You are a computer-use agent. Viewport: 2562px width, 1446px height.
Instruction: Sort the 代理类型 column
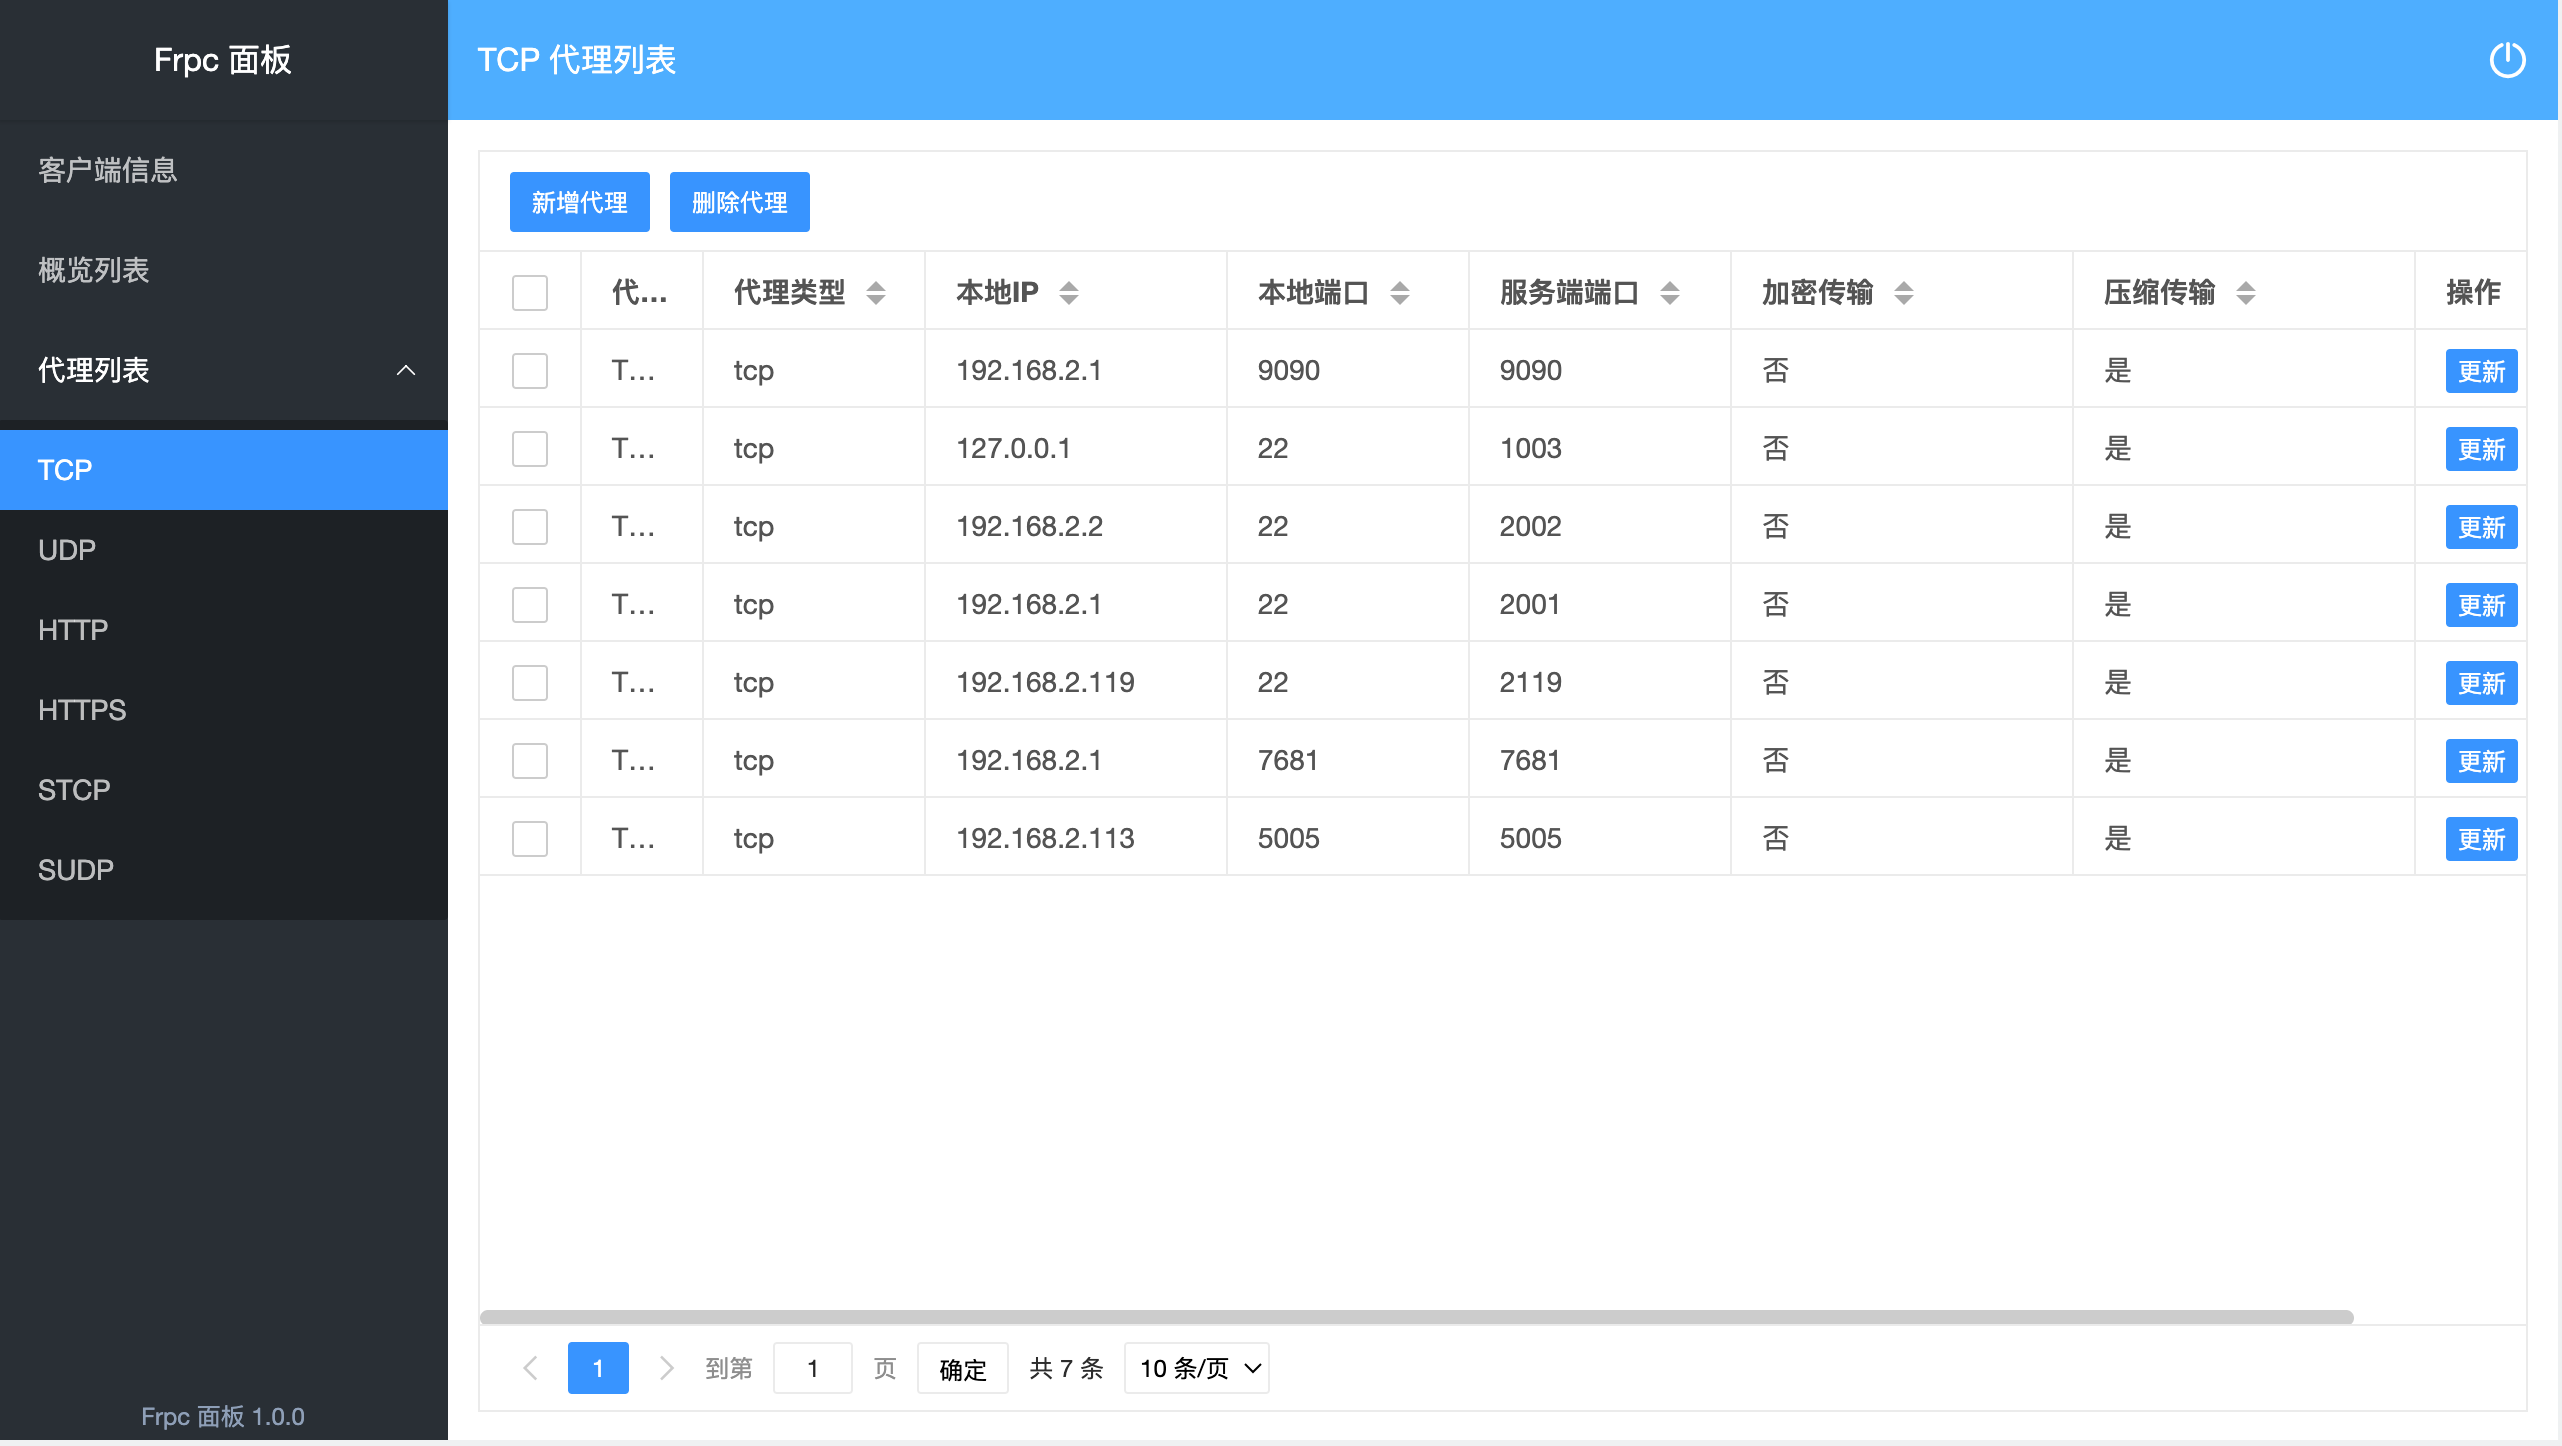point(876,292)
